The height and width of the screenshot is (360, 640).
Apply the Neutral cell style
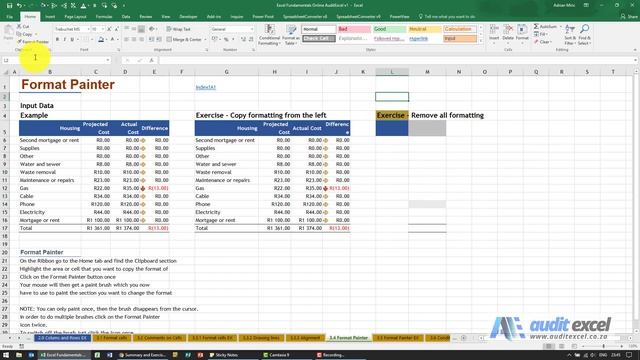pyautogui.click(x=425, y=29)
